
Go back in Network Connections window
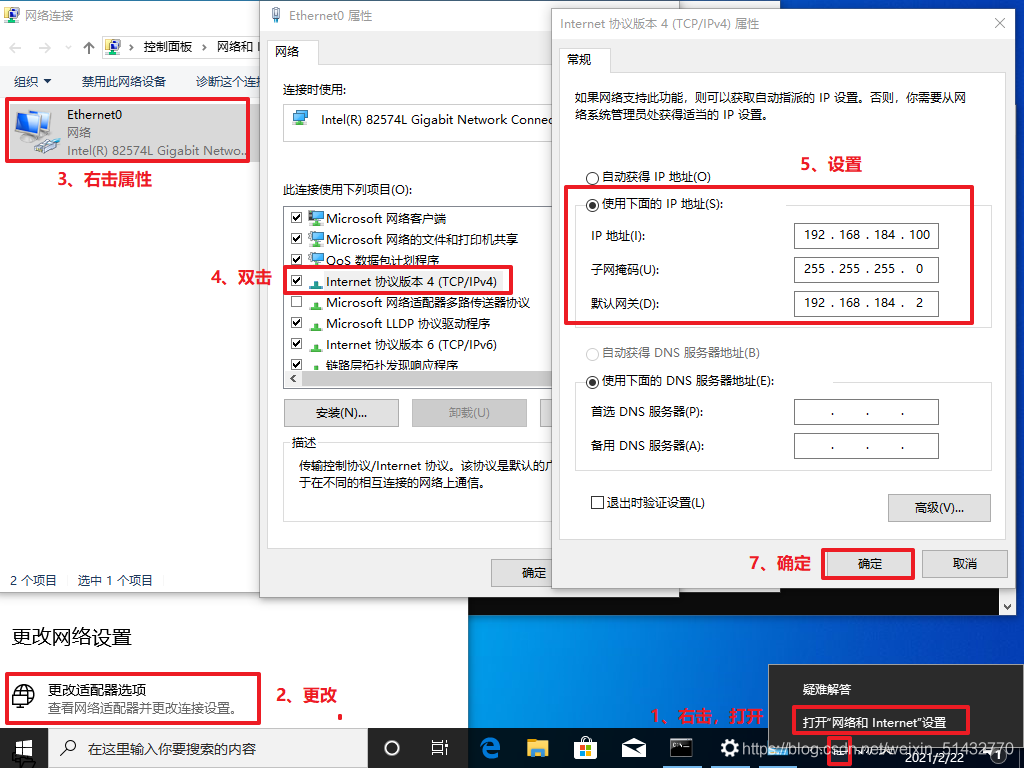point(16,48)
